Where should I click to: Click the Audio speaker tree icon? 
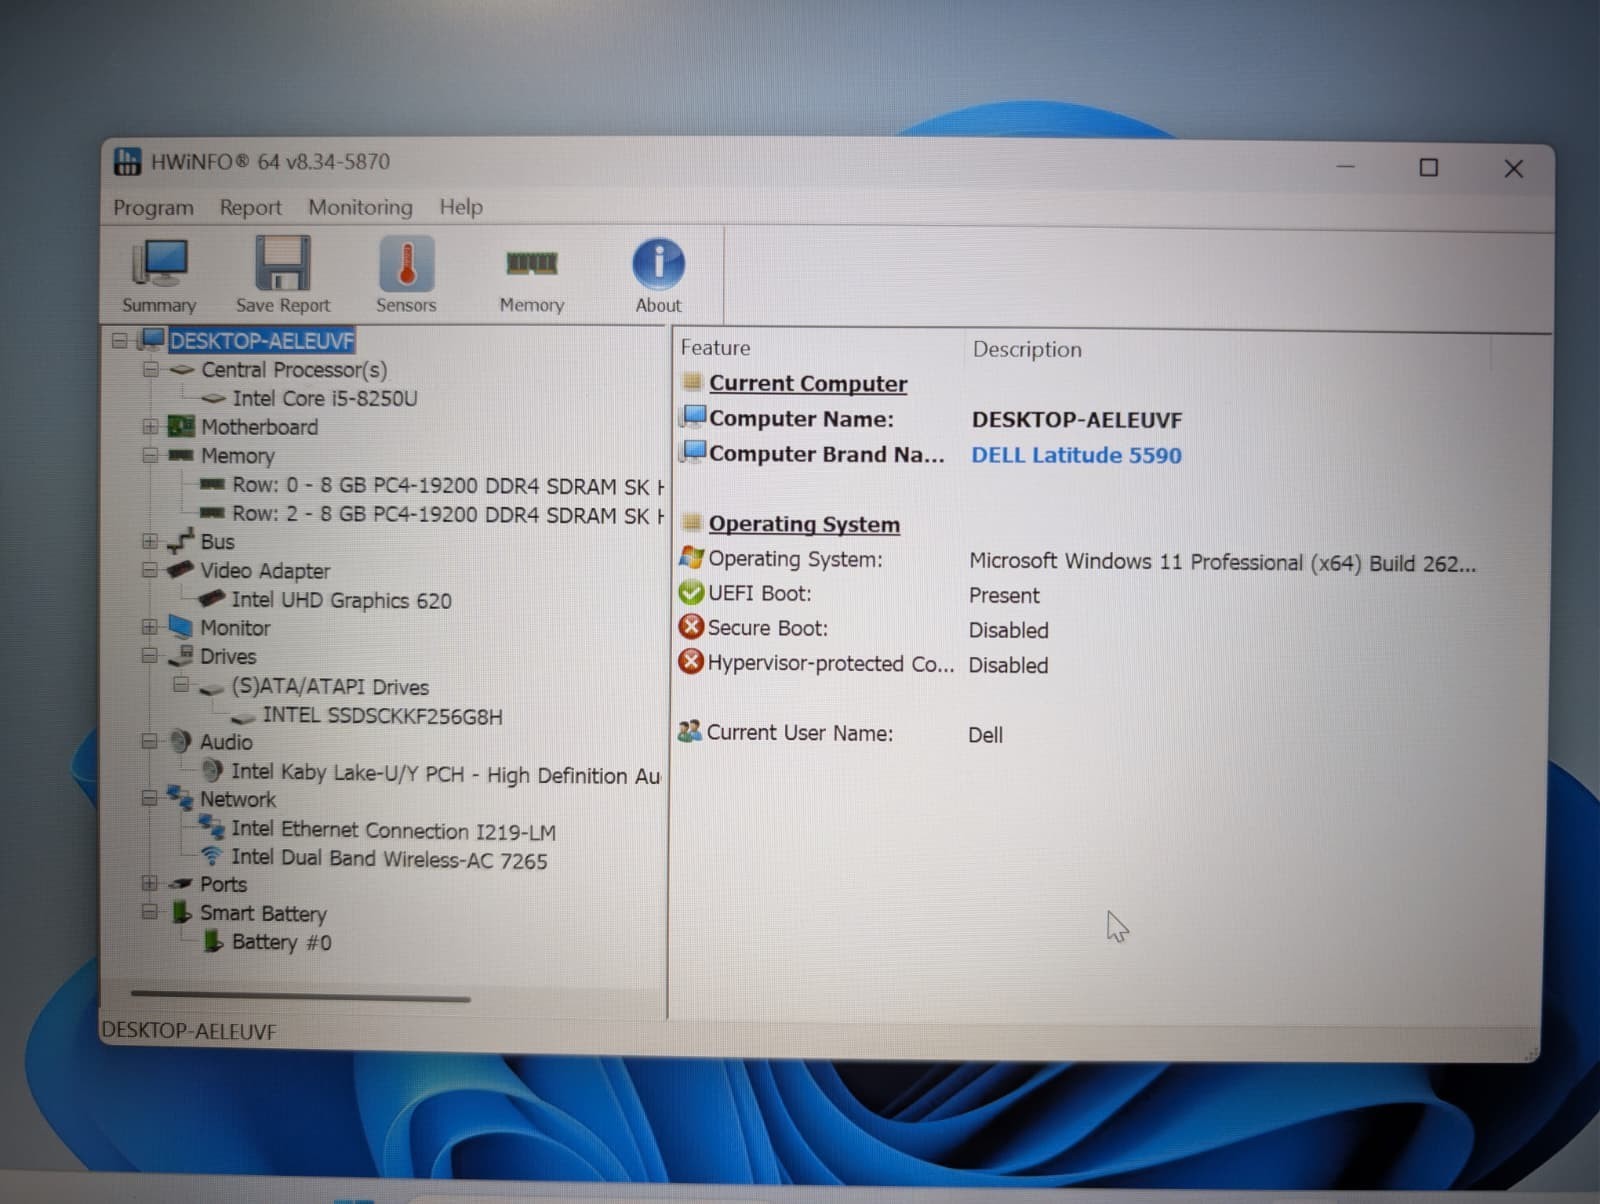coord(180,741)
